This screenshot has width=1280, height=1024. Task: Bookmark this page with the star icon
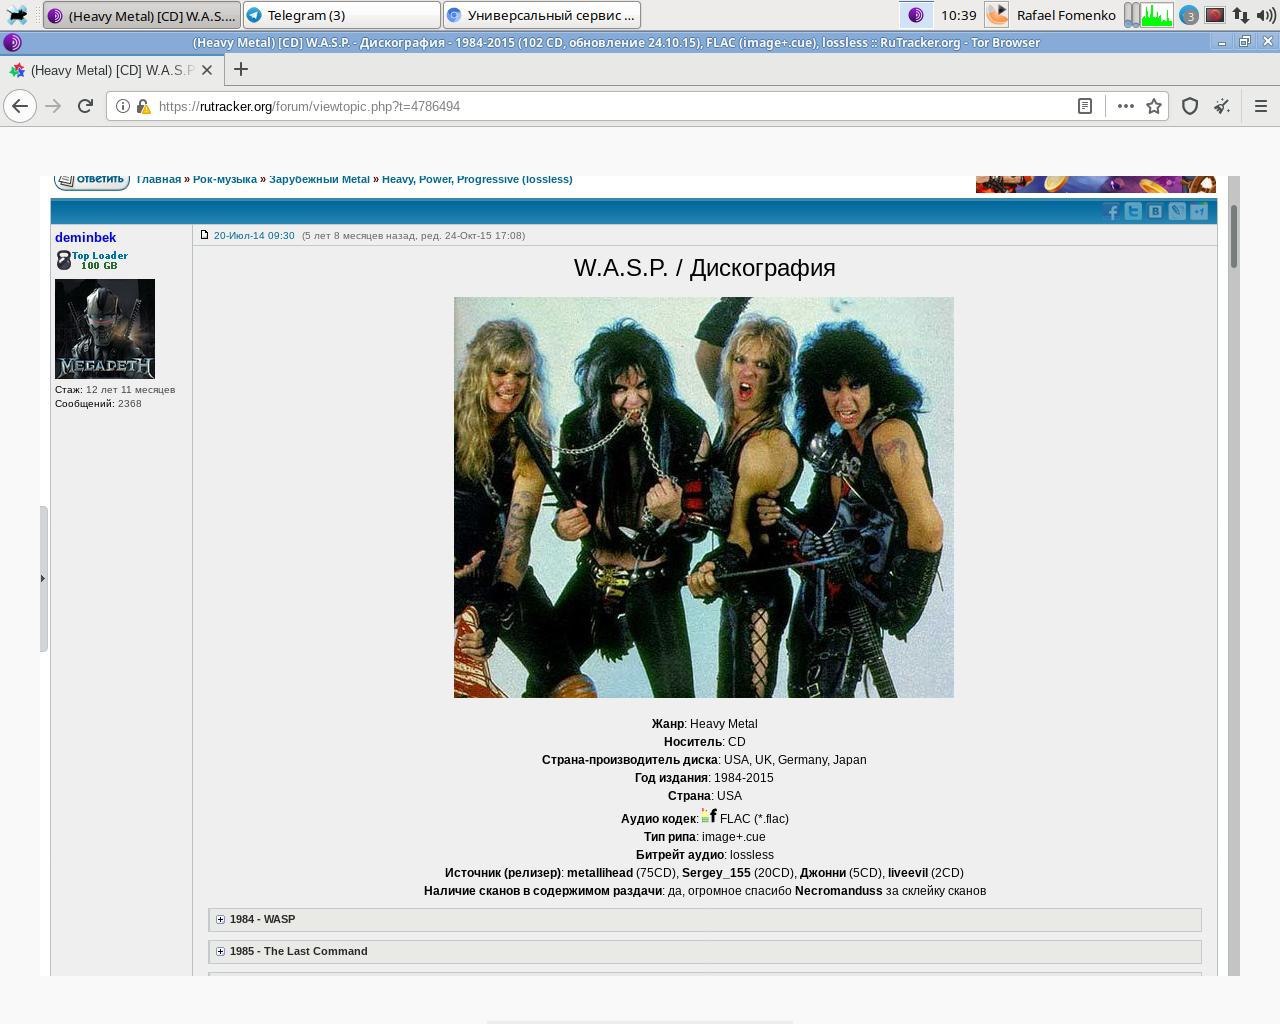coord(1154,106)
